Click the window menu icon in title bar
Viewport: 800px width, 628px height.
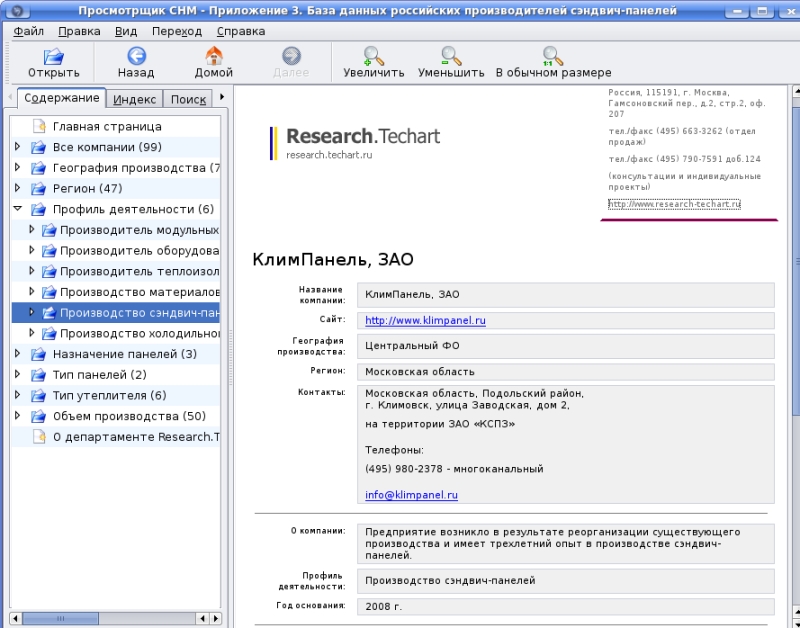(18, 10)
